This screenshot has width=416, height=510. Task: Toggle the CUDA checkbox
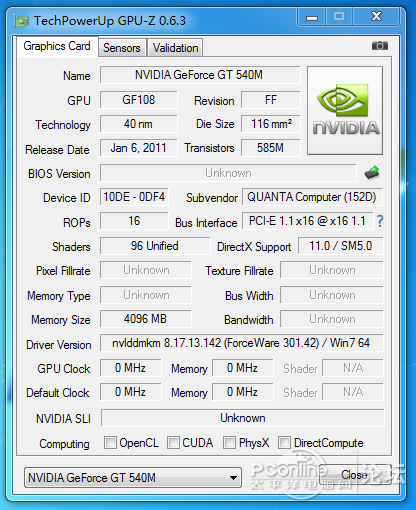pos(173,443)
